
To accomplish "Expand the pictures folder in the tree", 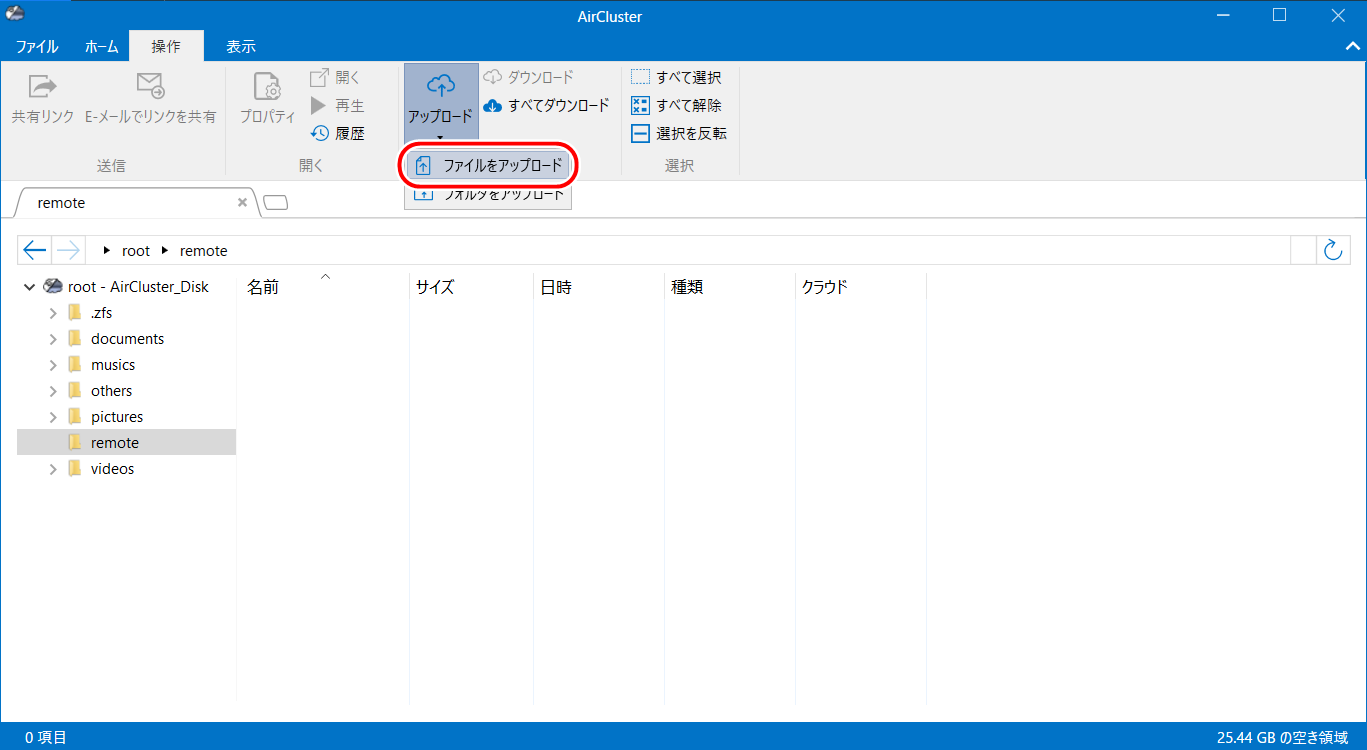I will coord(53,417).
